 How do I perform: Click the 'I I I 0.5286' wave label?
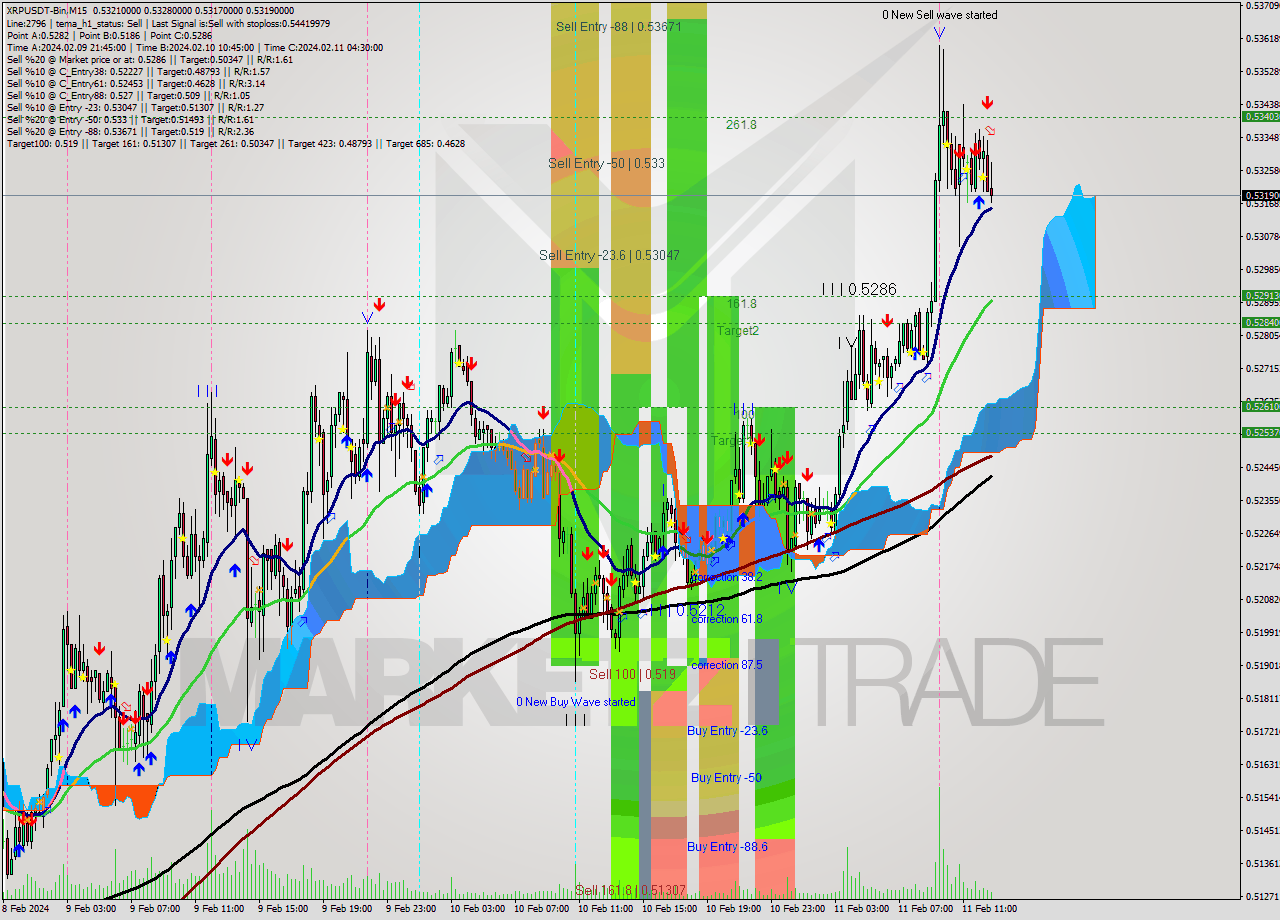click(x=858, y=289)
